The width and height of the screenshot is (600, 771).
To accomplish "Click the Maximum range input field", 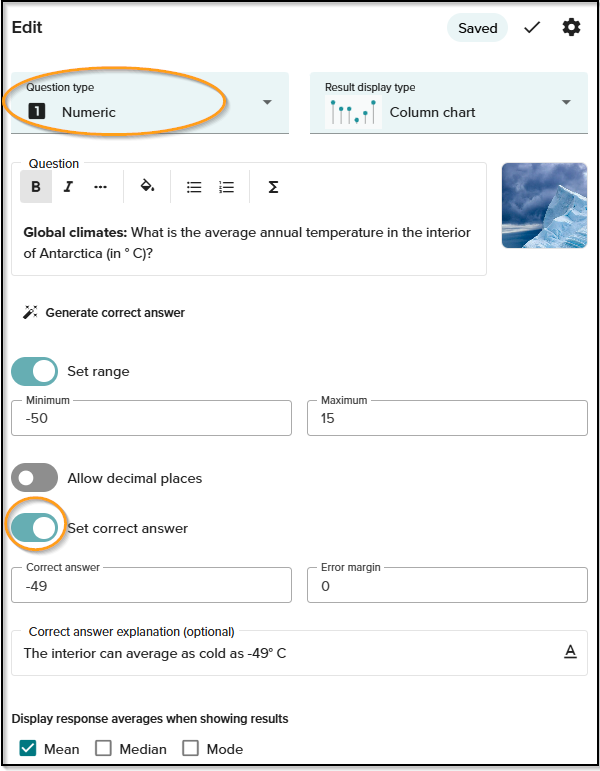I will 447,418.
